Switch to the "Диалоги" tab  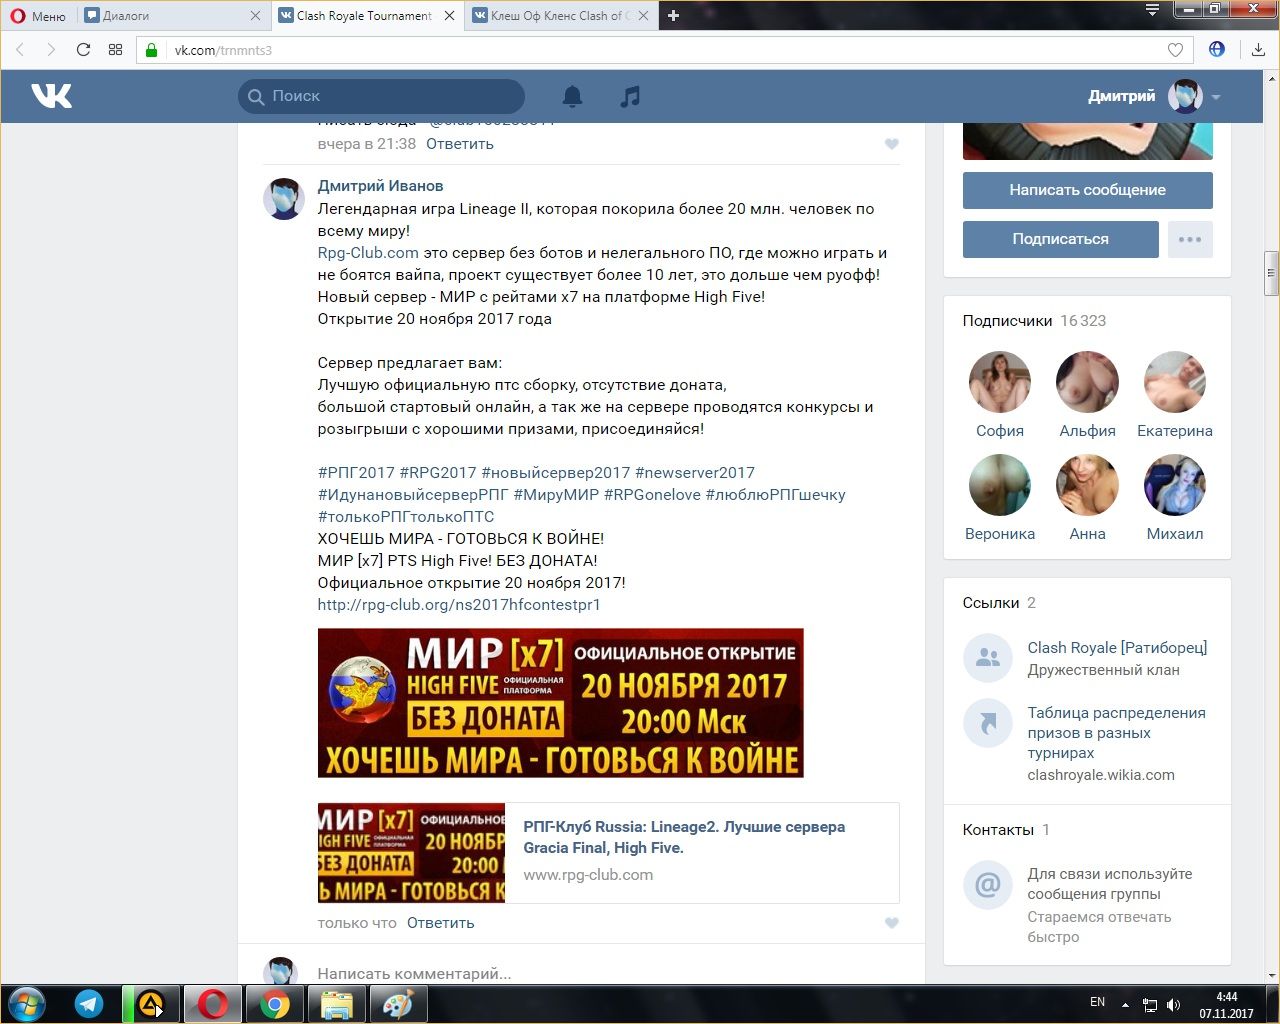click(172, 16)
